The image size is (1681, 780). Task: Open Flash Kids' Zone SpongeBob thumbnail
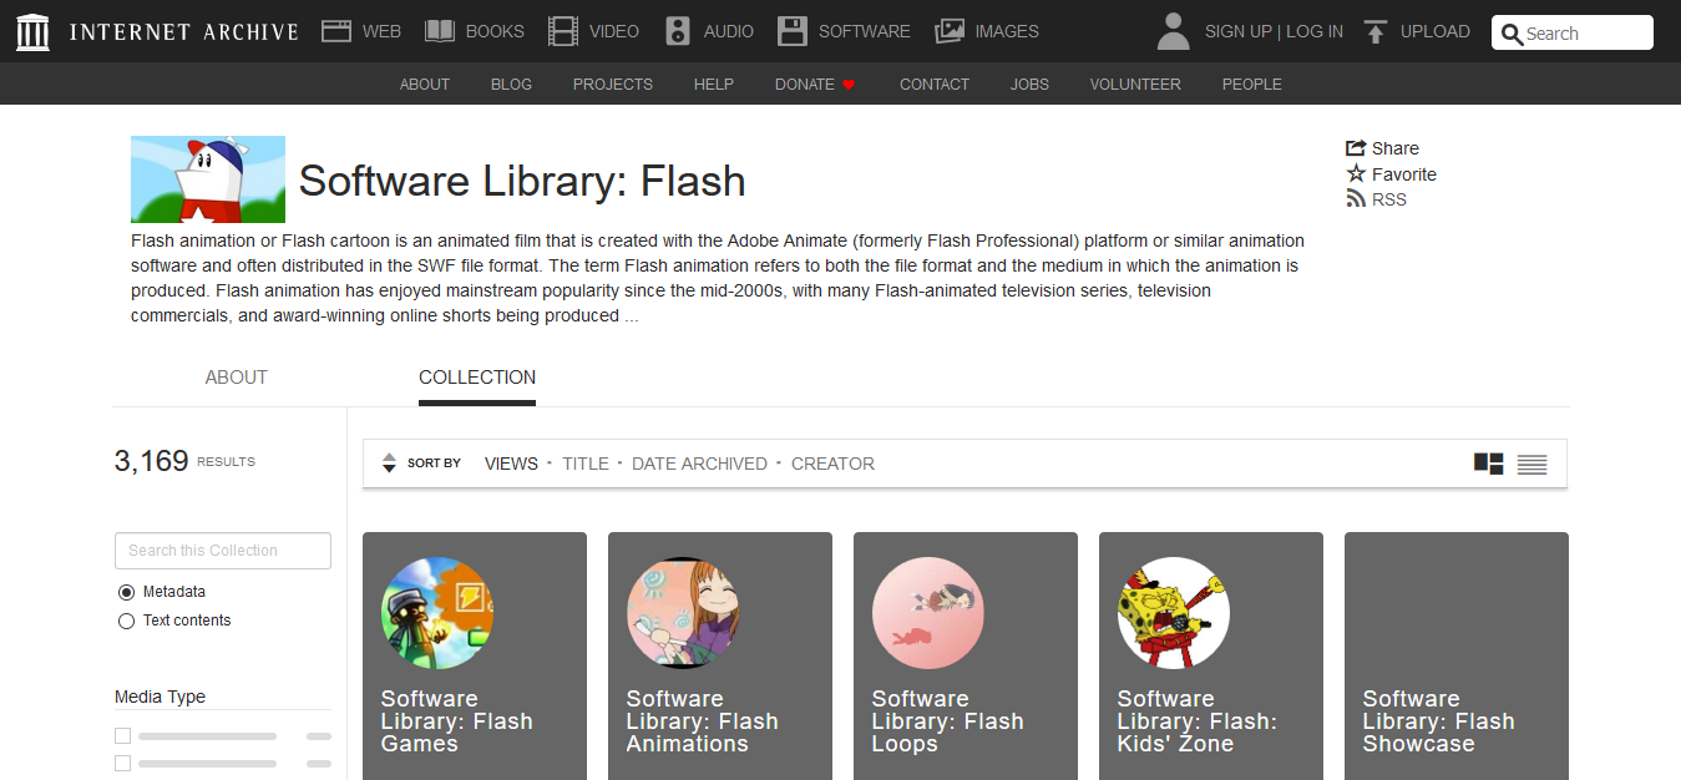1173,613
